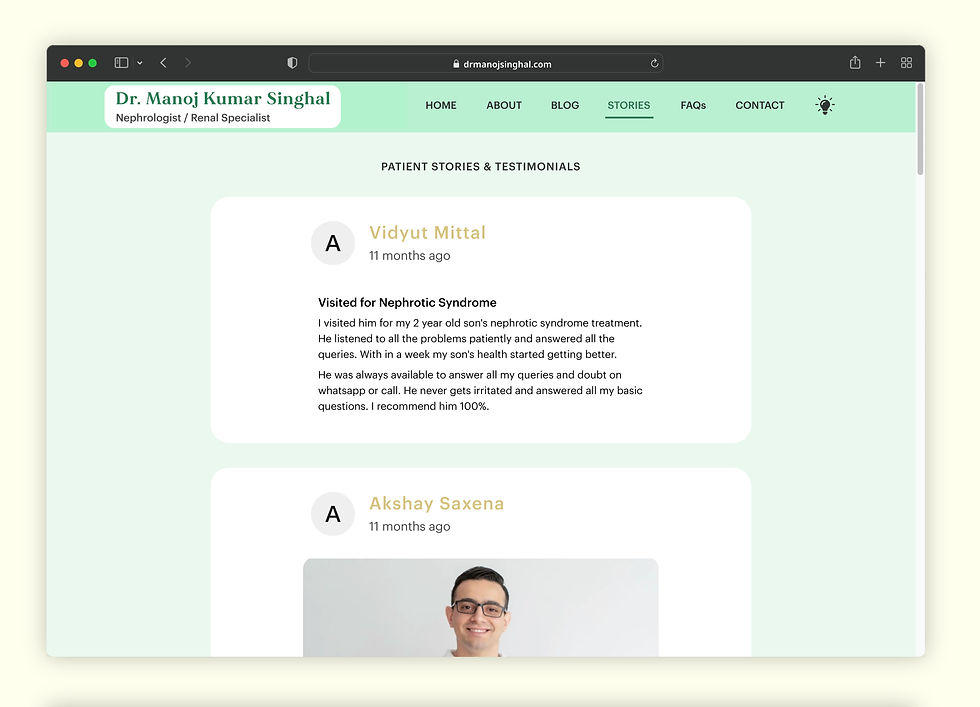The image size is (980, 707).
Task: Open the privacy shield icon
Action: click(292, 63)
